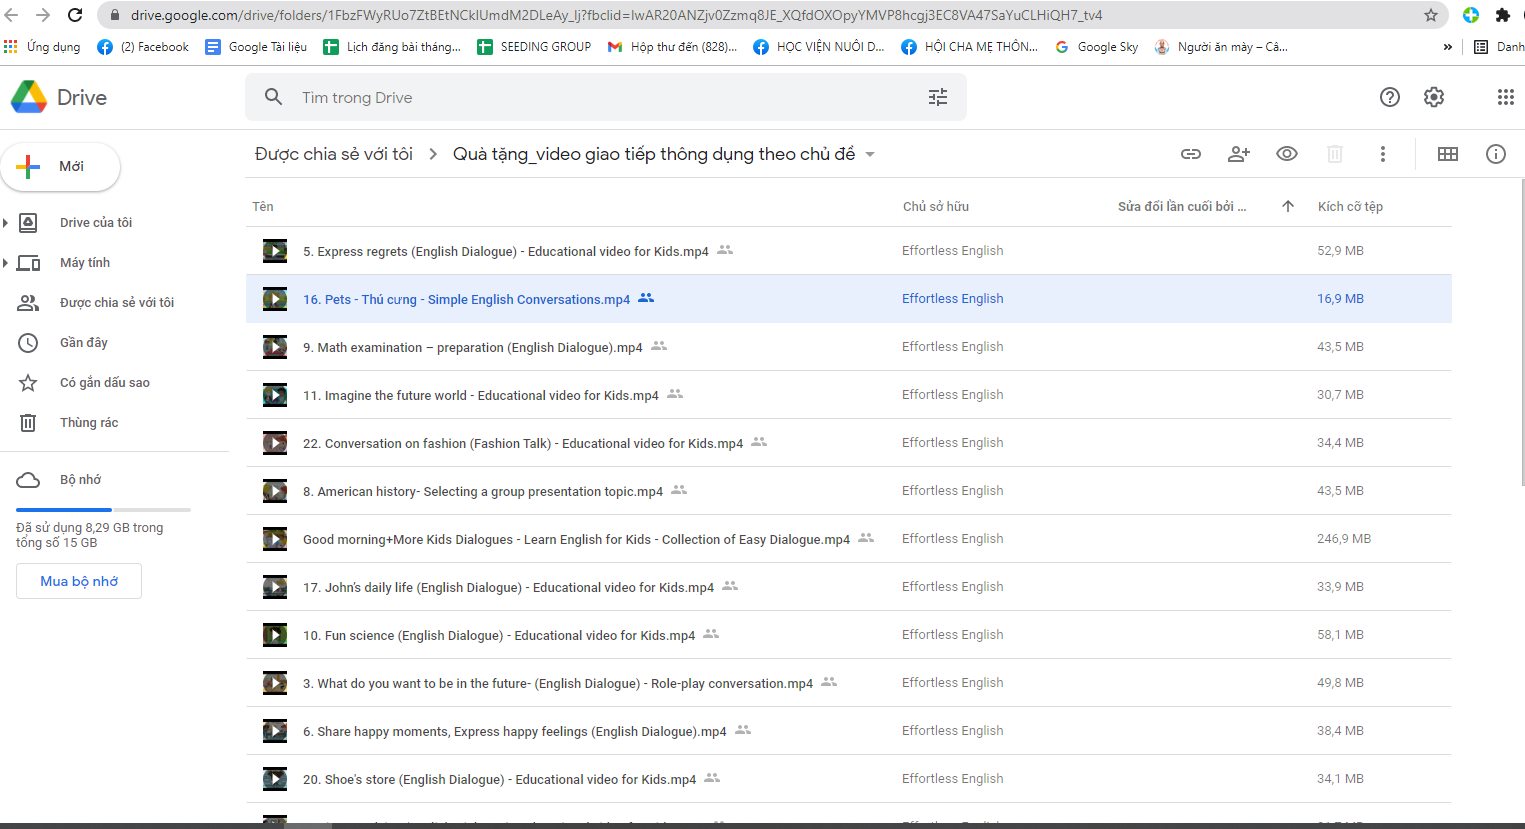Click the Mới create button

(x=60, y=167)
